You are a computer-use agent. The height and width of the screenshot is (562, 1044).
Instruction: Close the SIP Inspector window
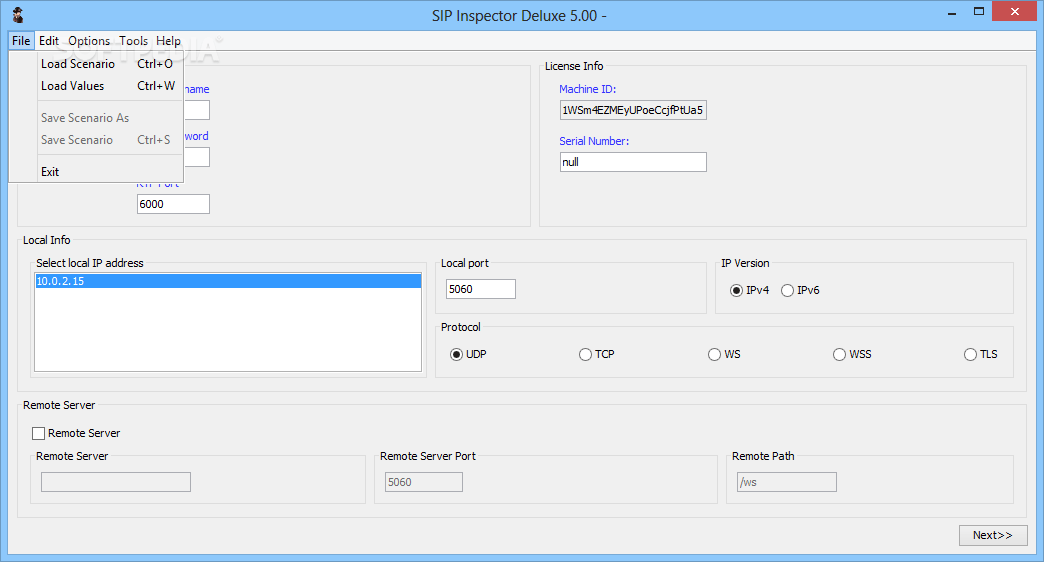[x=1015, y=11]
